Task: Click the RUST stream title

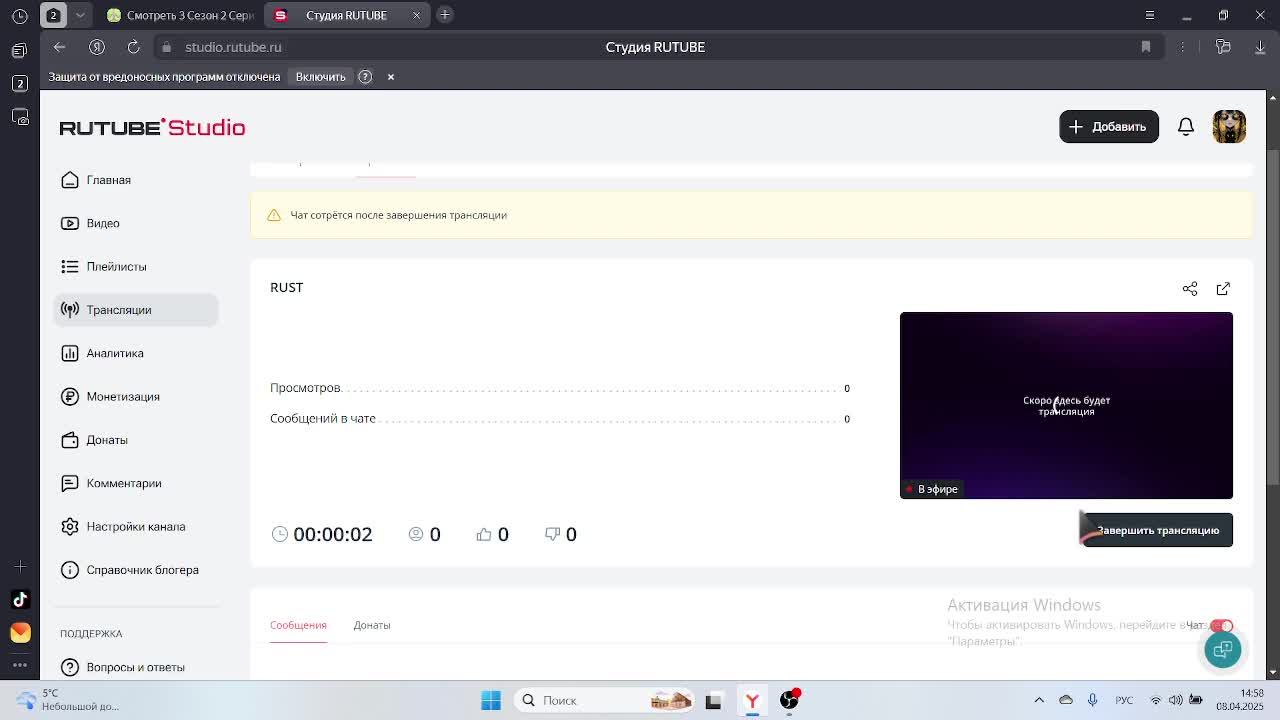Action: (x=286, y=287)
